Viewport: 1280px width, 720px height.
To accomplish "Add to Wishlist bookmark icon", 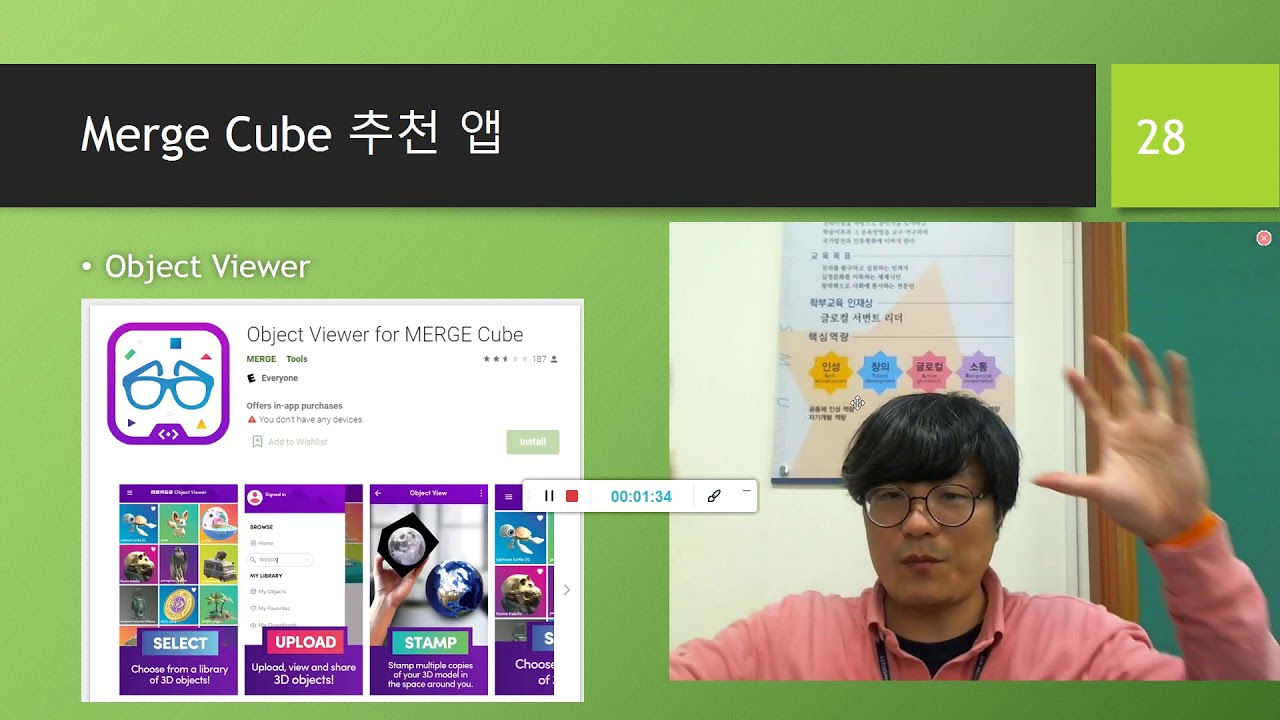I will tap(257, 442).
